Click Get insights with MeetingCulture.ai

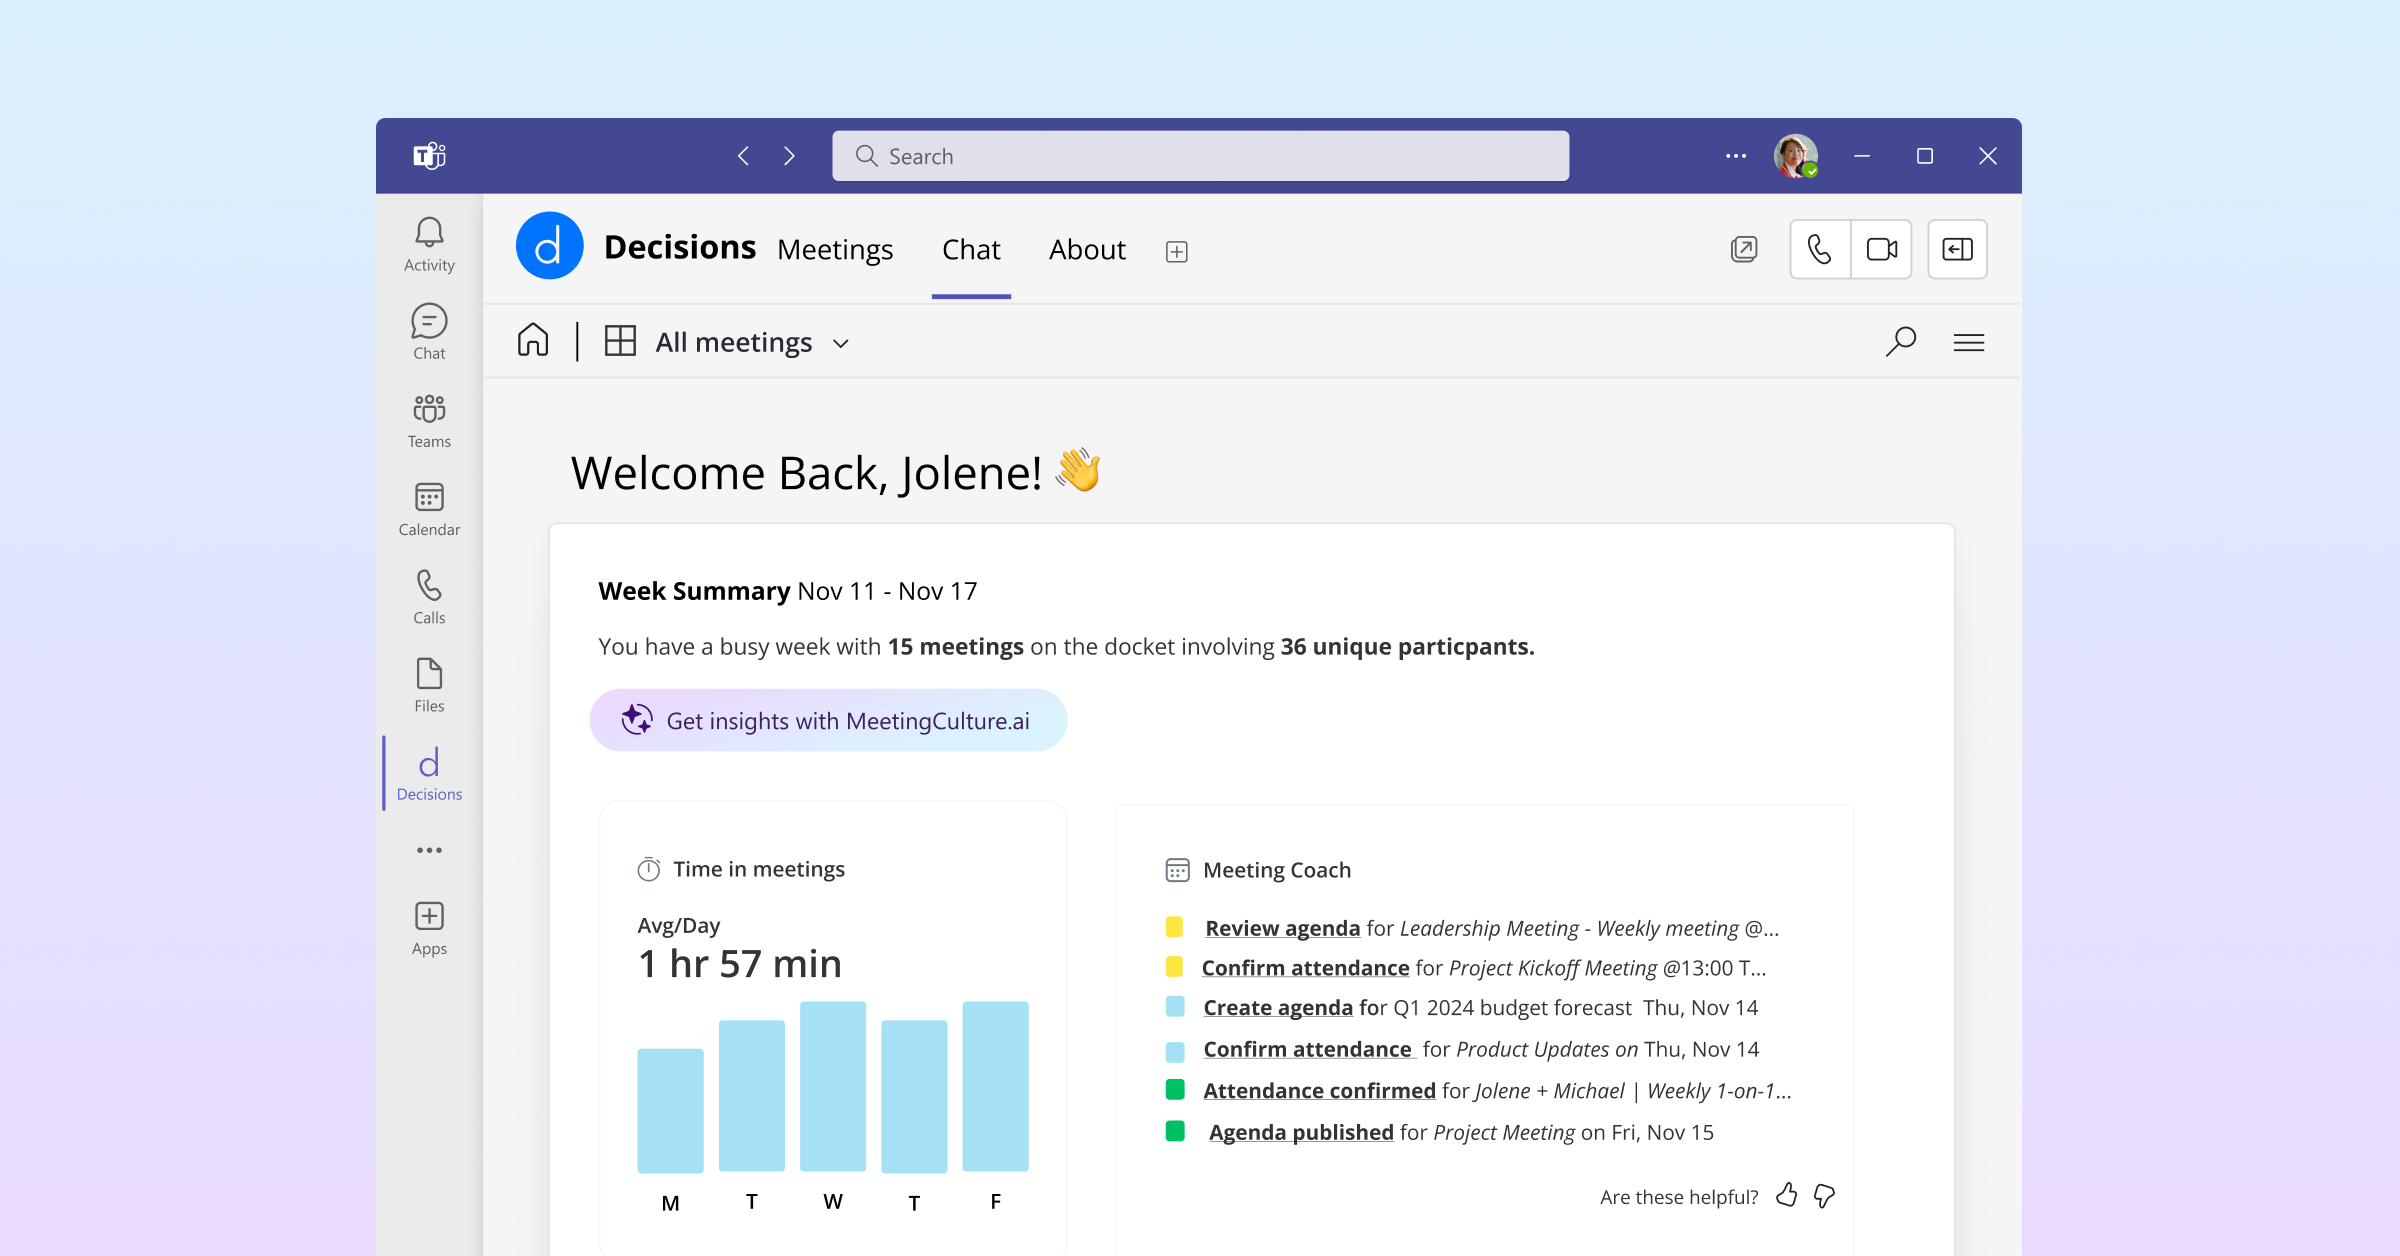tap(828, 720)
